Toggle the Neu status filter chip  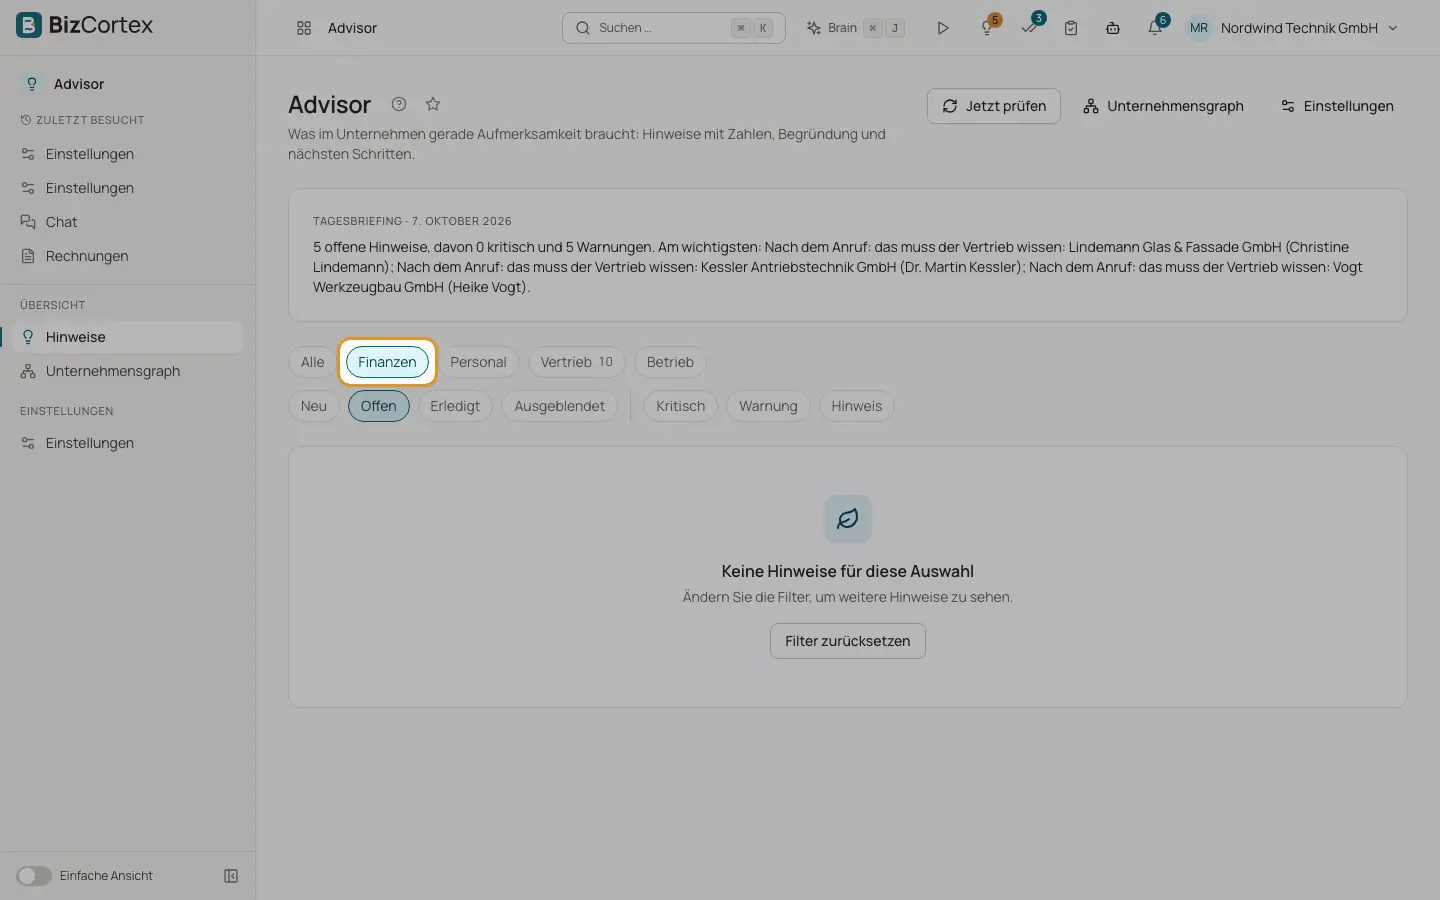pyautogui.click(x=314, y=406)
